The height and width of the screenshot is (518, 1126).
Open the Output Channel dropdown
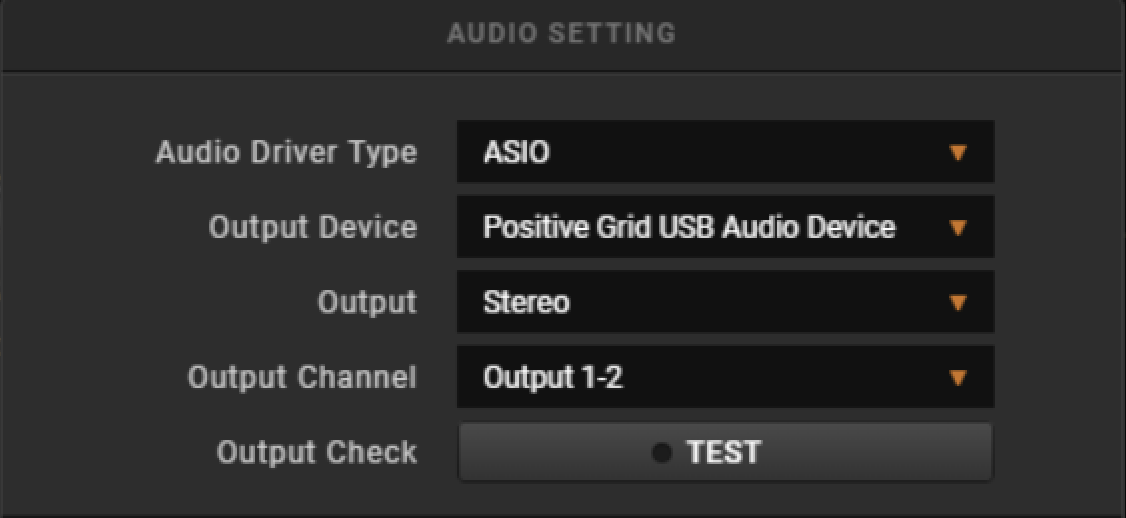[x=725, y=376]
